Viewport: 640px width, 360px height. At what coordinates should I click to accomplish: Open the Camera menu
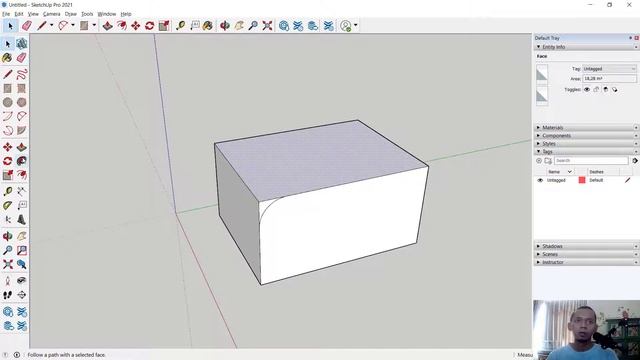click(51, 14)
